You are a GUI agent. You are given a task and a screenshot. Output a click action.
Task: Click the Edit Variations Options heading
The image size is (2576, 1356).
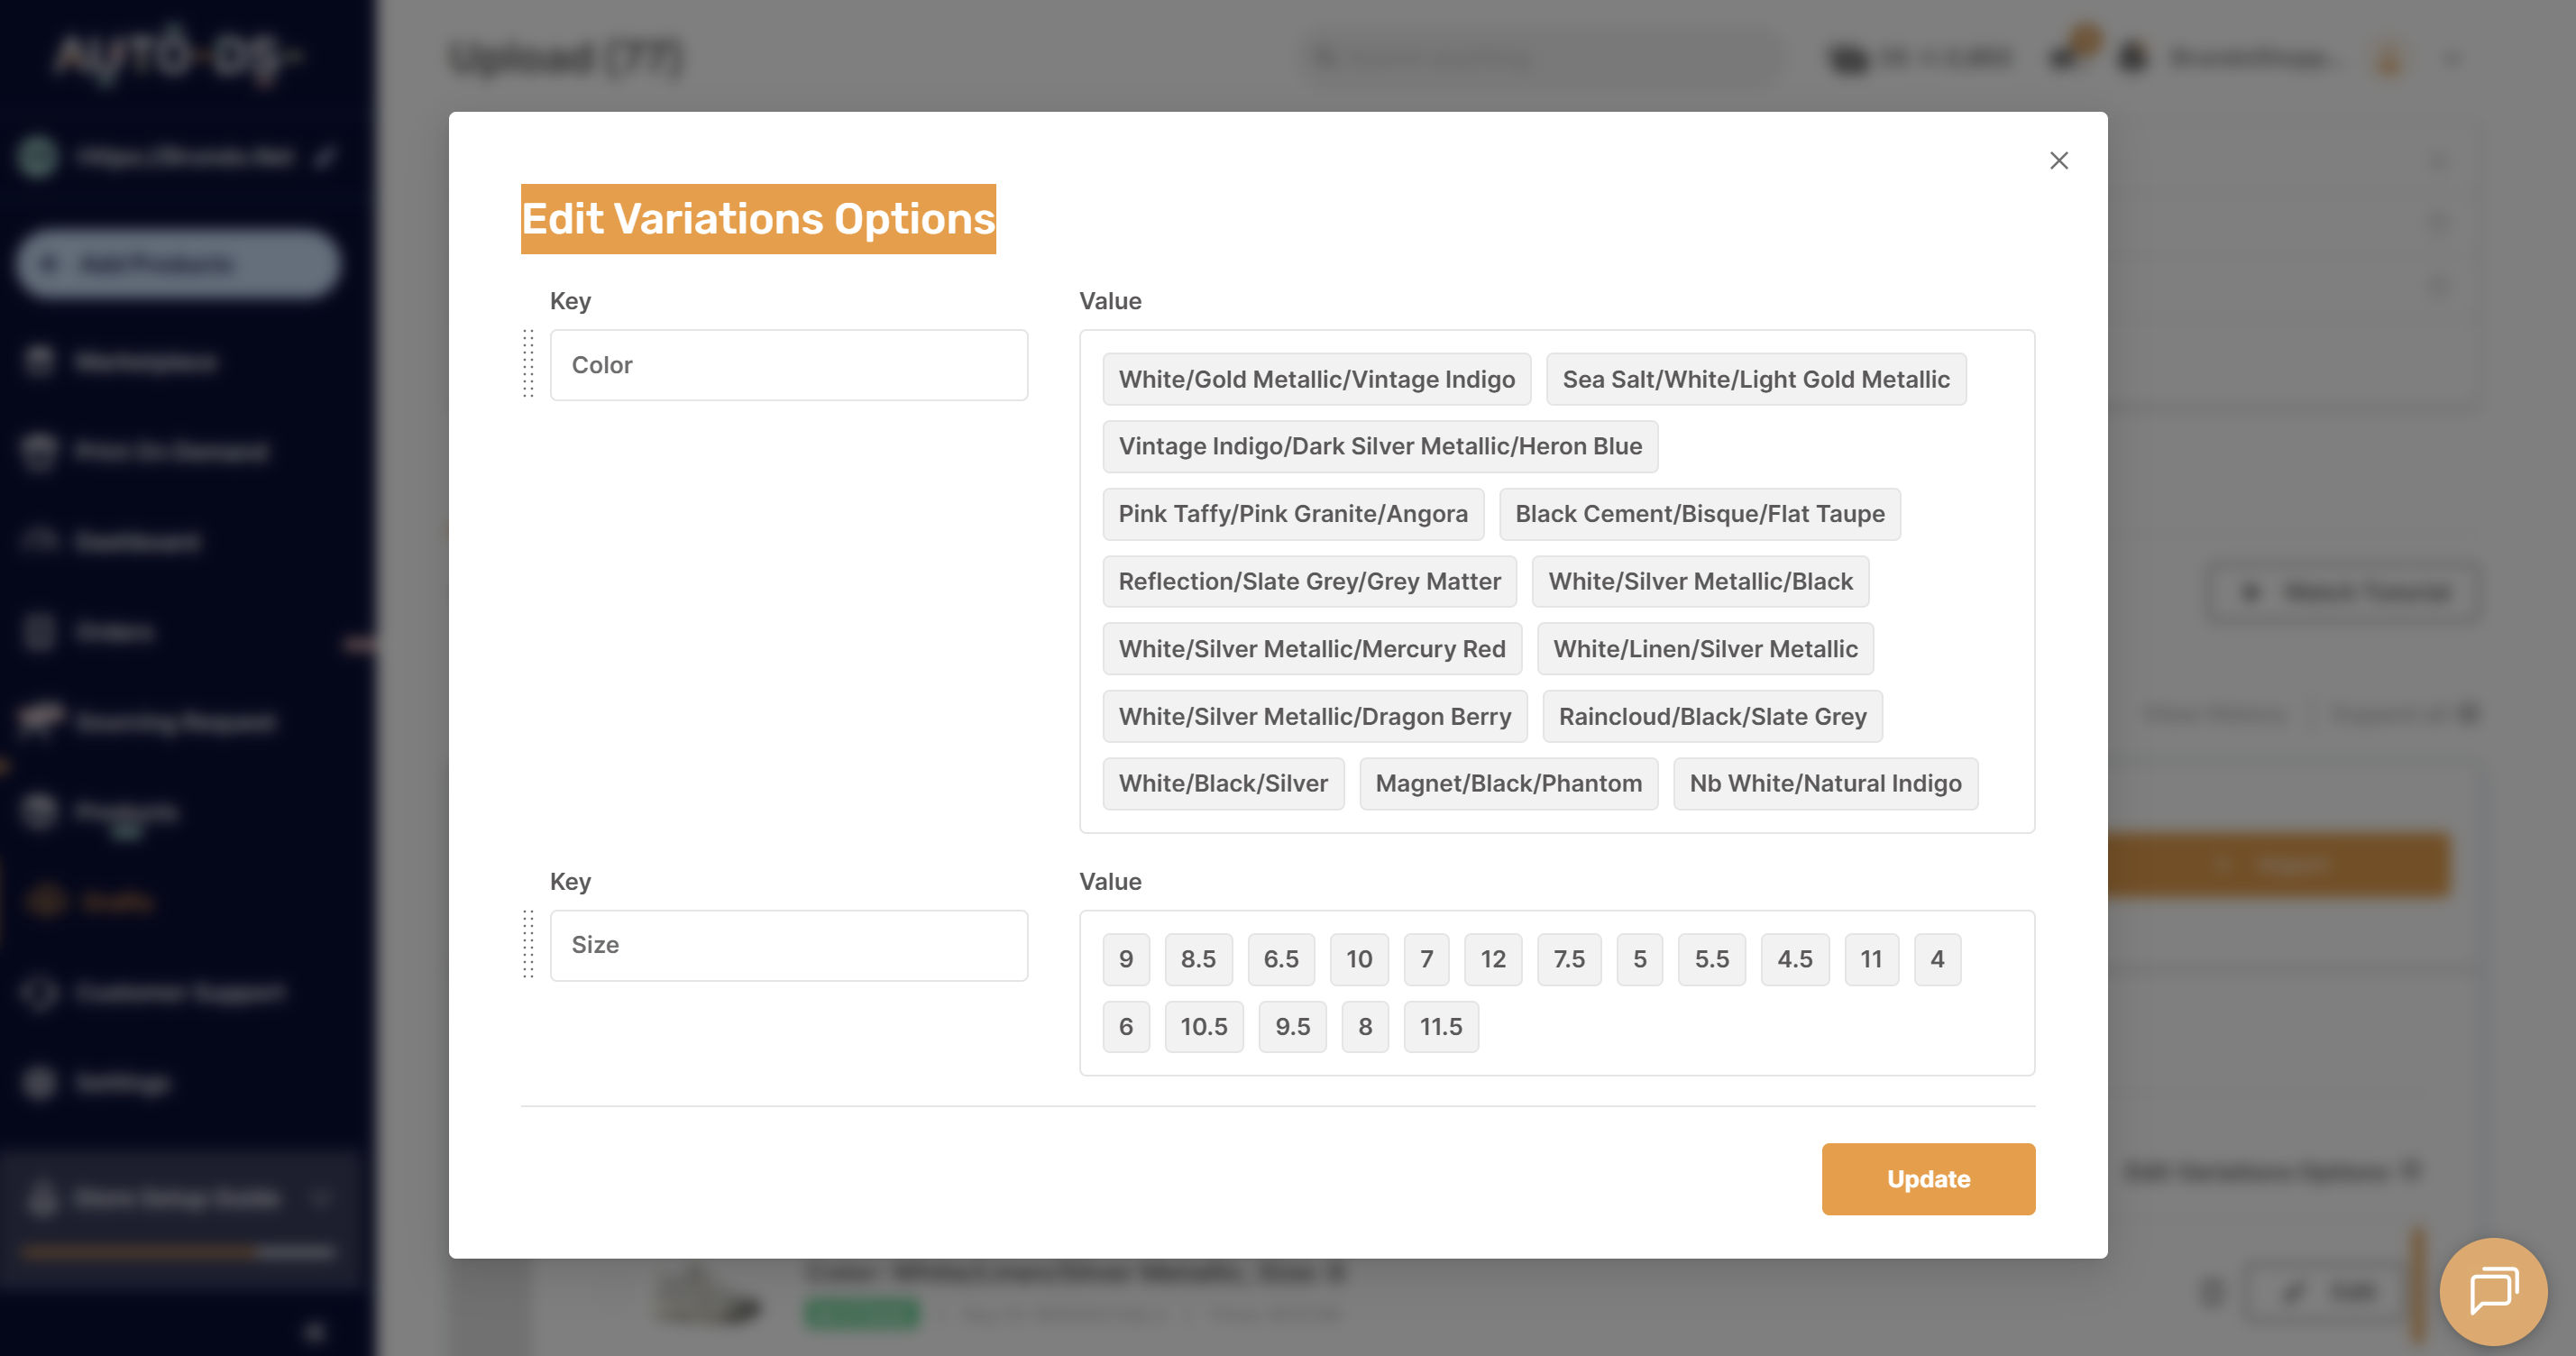[758, 219]
